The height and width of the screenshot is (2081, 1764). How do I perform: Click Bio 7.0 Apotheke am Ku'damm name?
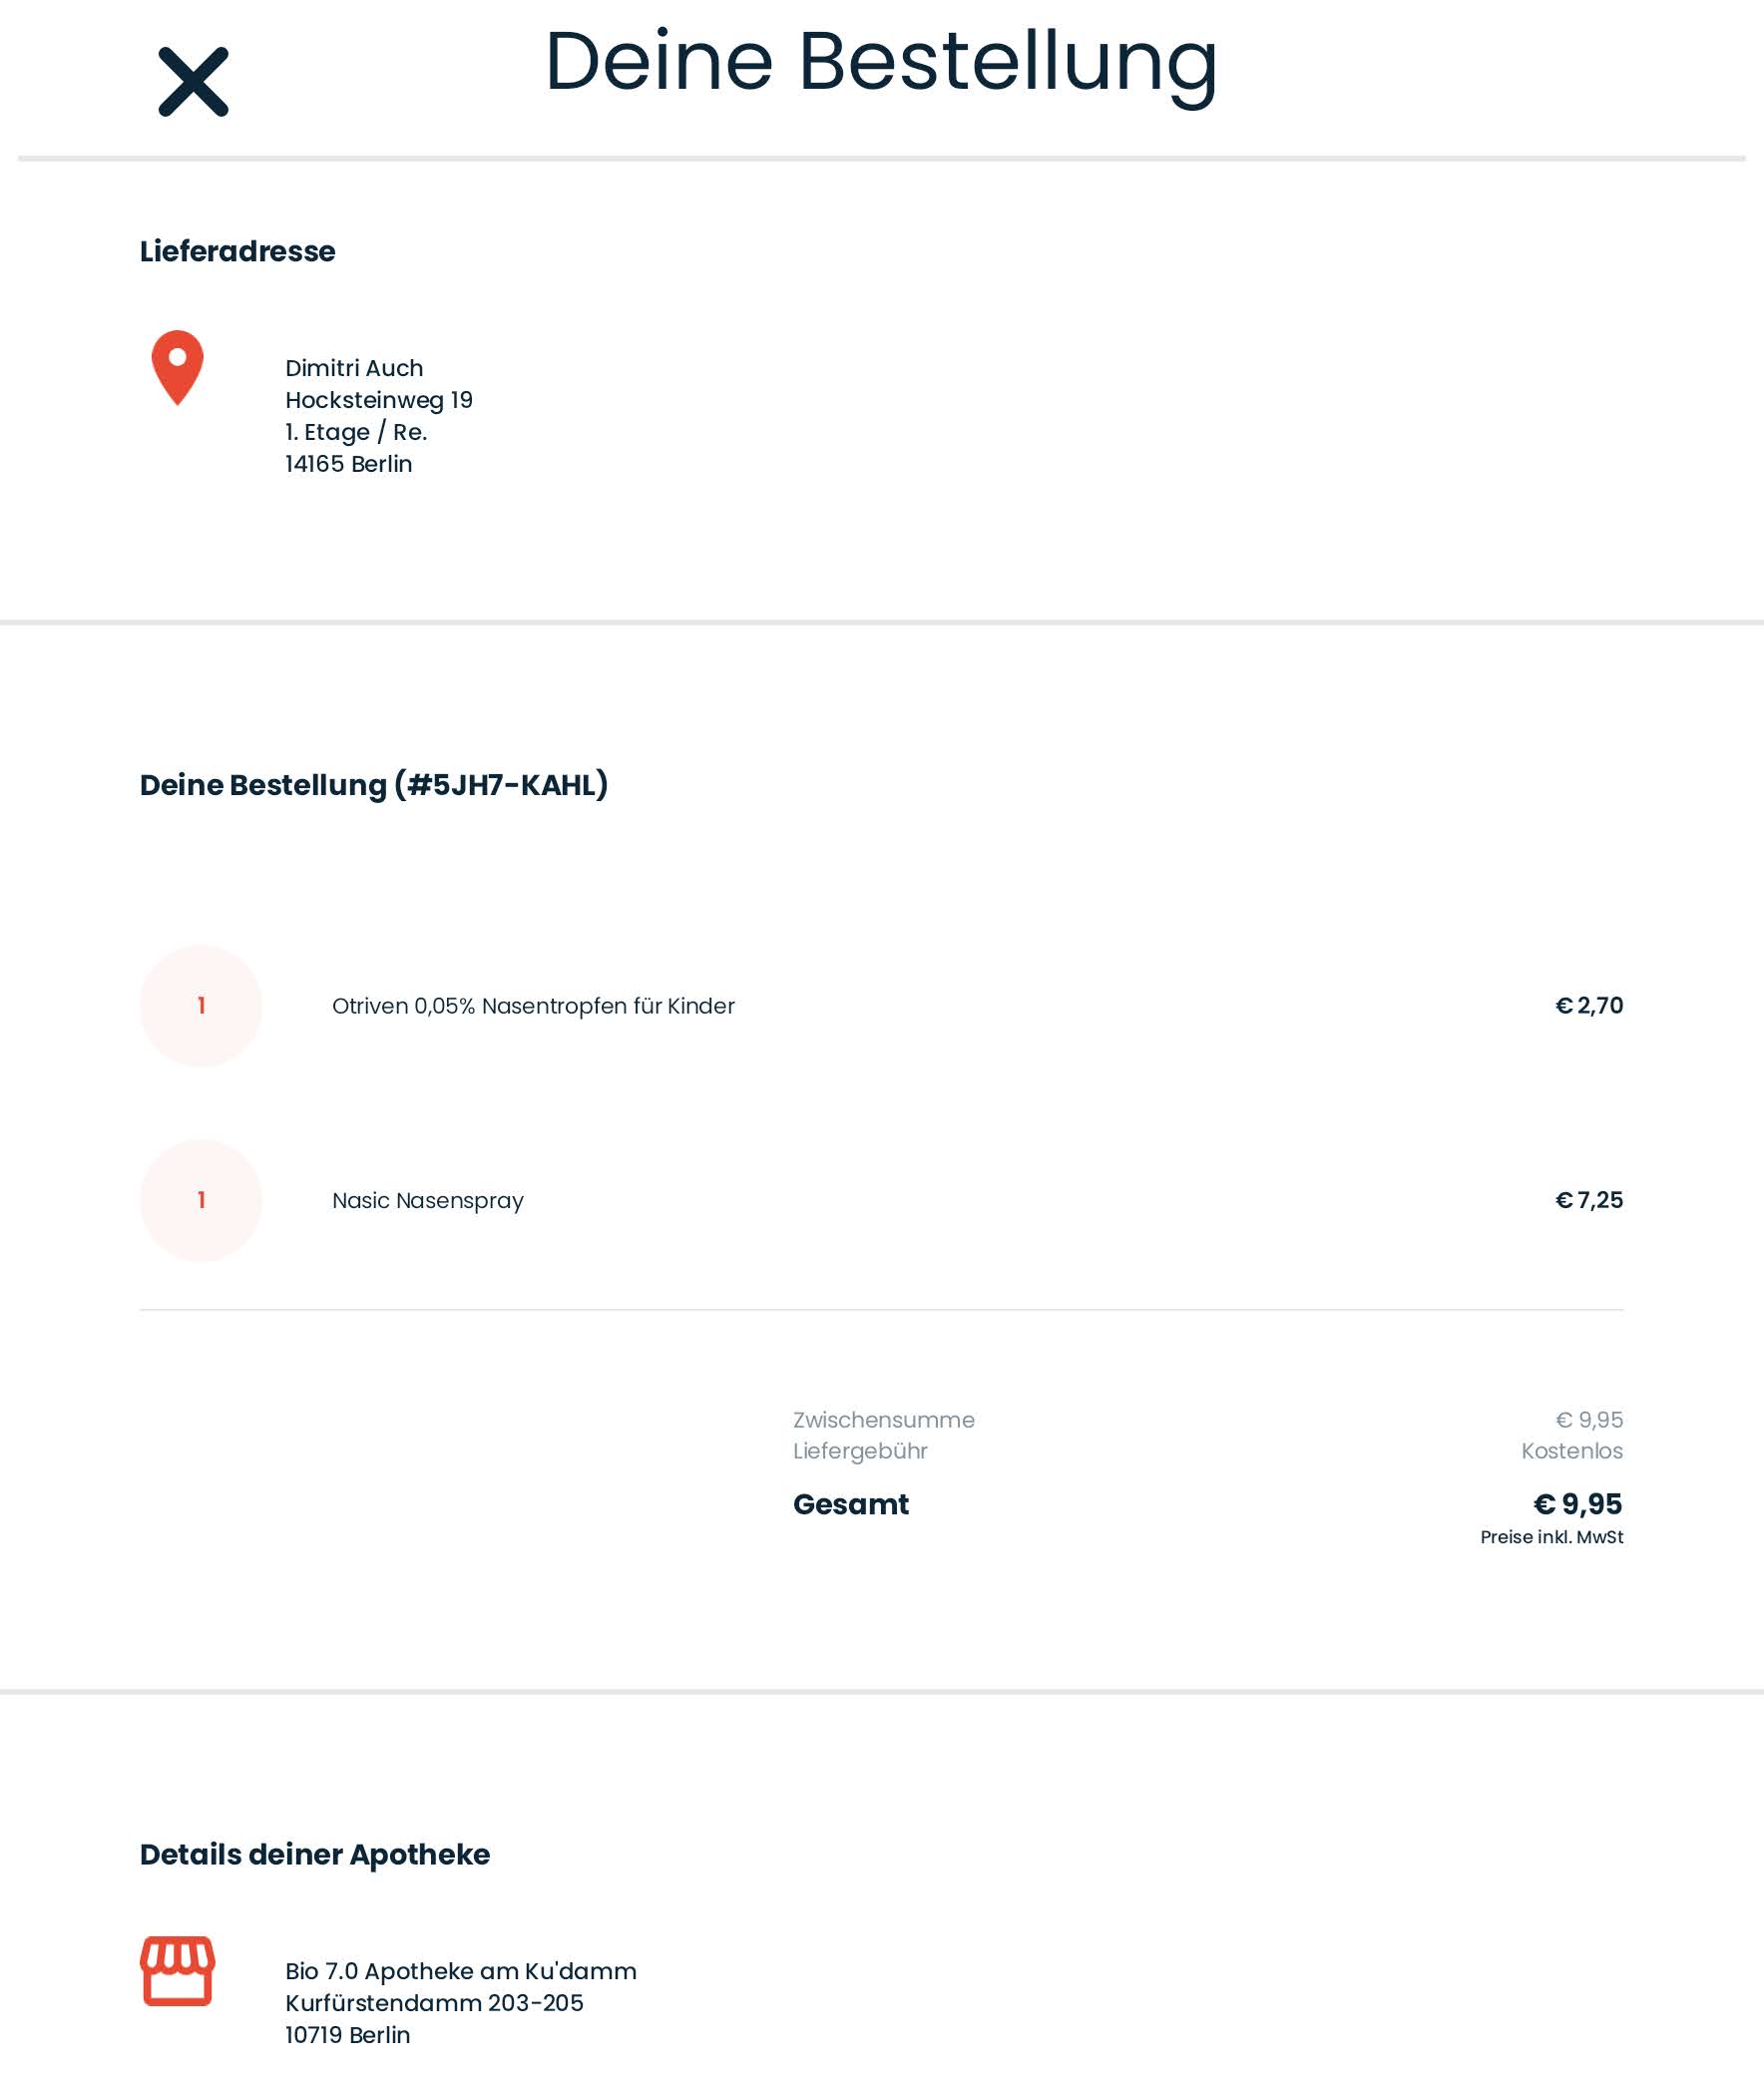(461, 1971)
